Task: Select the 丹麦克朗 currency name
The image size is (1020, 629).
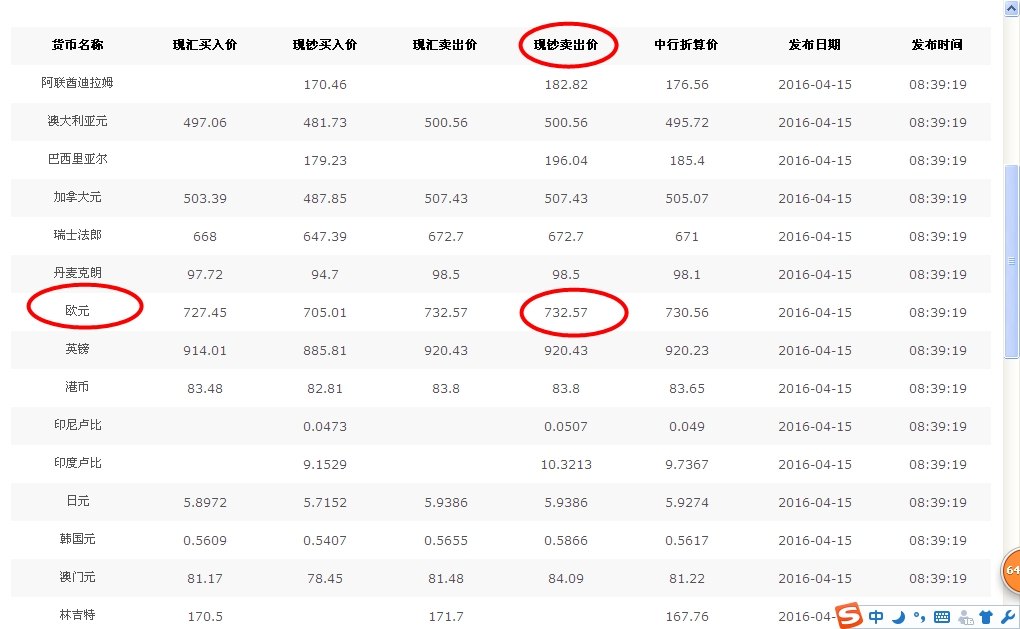Action: tap(77, 273)
